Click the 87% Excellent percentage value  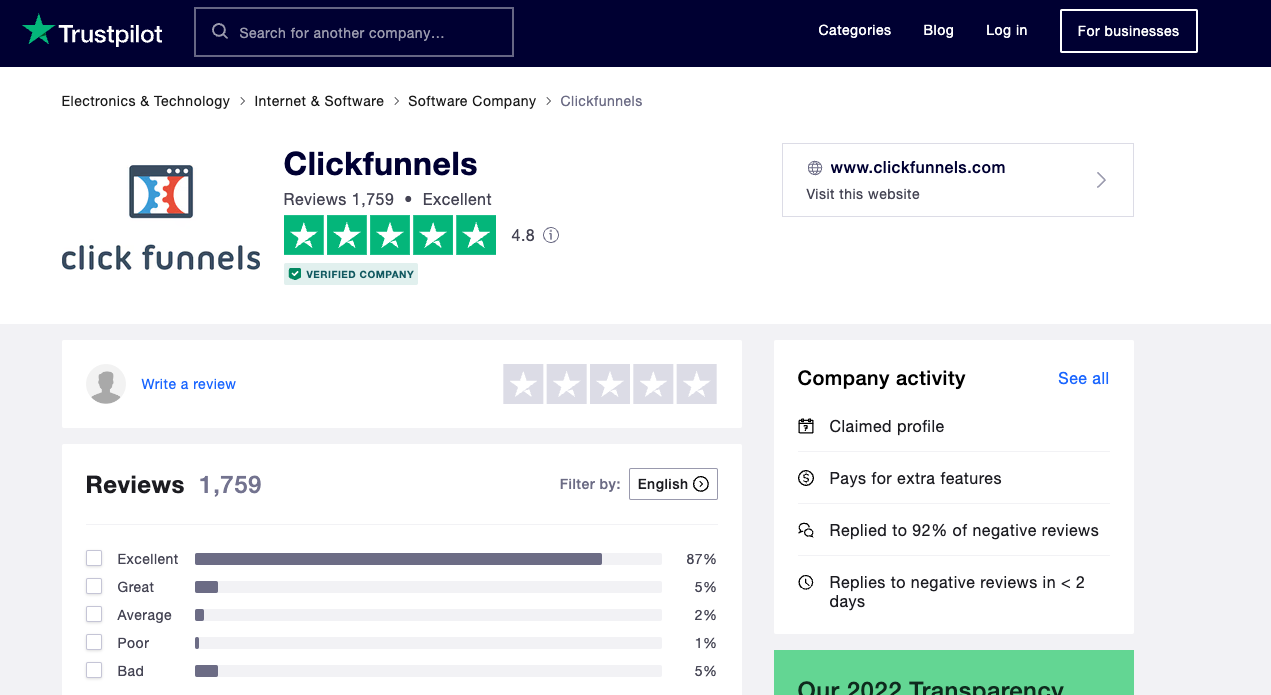click(701, 559)
